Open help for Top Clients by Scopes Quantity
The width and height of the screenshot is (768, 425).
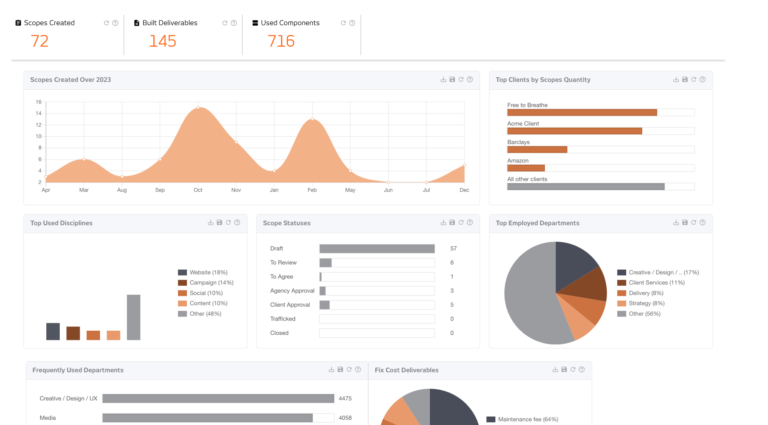pos(702,79)
